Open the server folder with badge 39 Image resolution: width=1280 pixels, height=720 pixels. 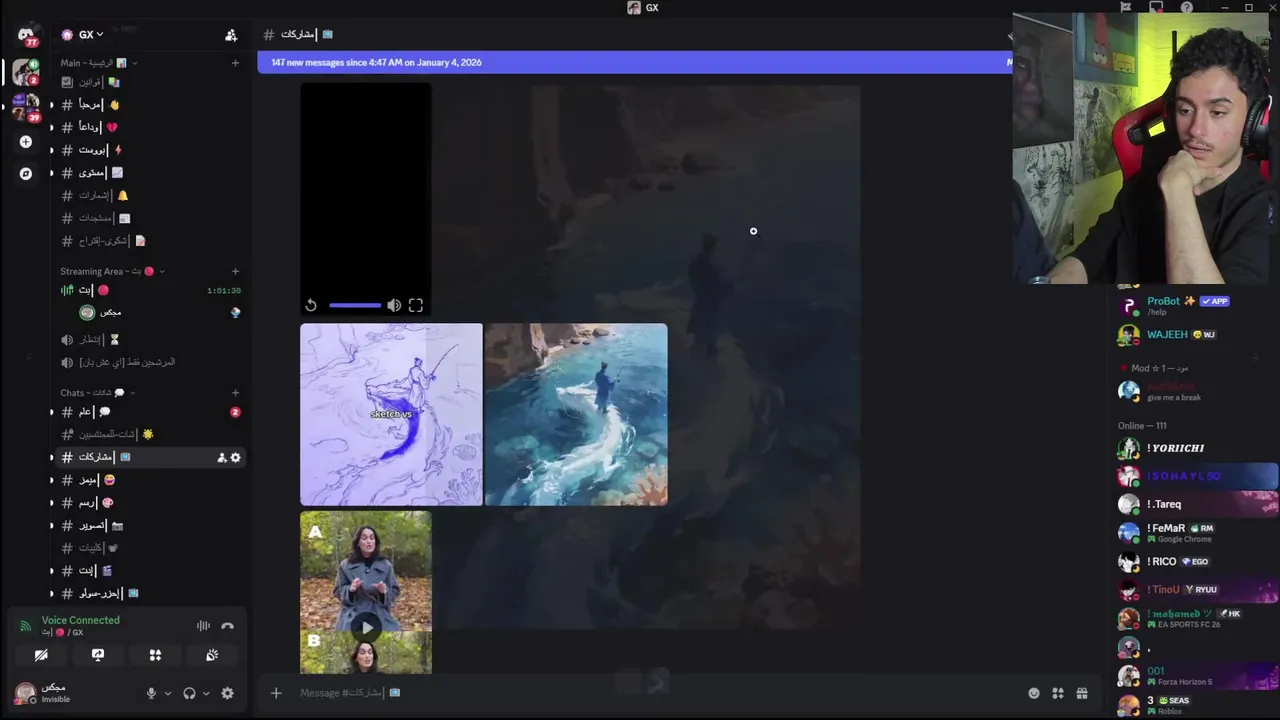point(25,108)
